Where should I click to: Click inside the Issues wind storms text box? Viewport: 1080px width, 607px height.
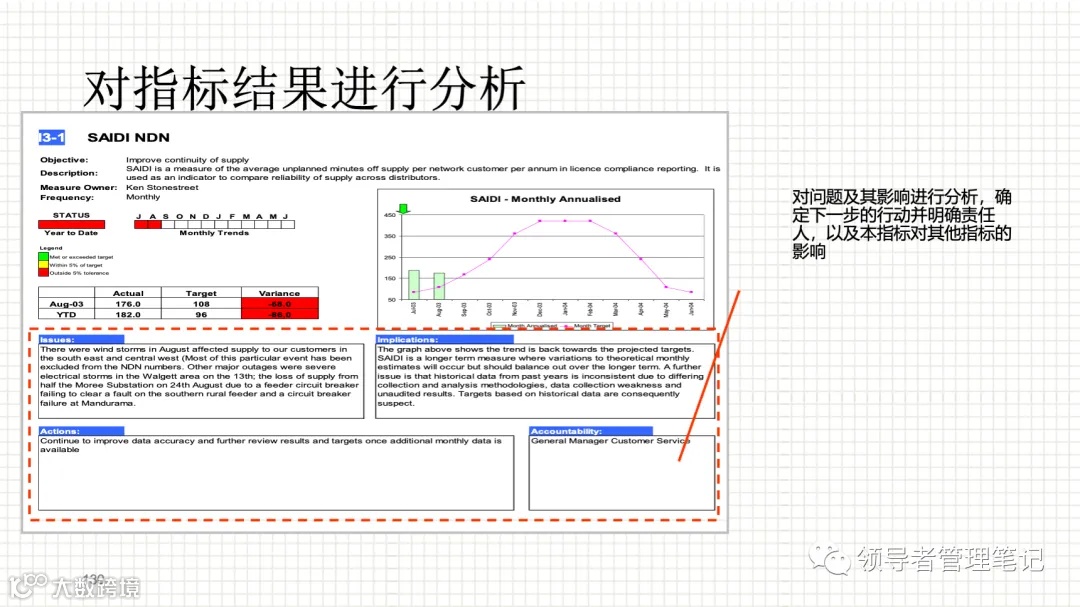click(200, 381)
